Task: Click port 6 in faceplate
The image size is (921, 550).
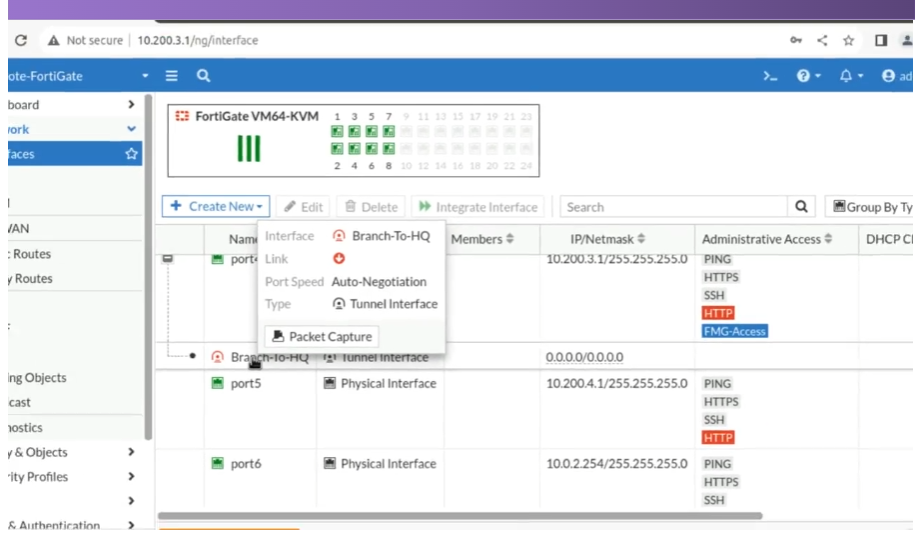Action: tap(371, 149)
